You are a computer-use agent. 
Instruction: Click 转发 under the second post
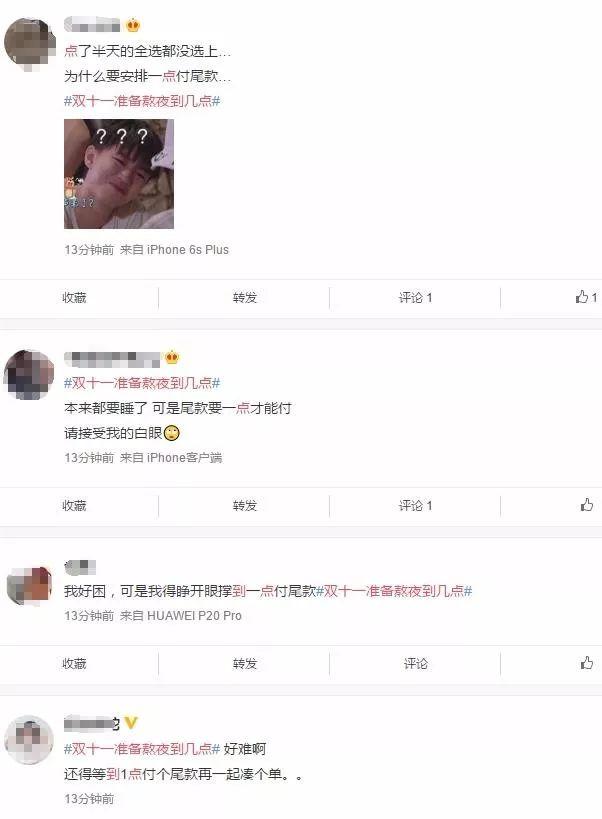pyautogui.click(x=245, y=505)
